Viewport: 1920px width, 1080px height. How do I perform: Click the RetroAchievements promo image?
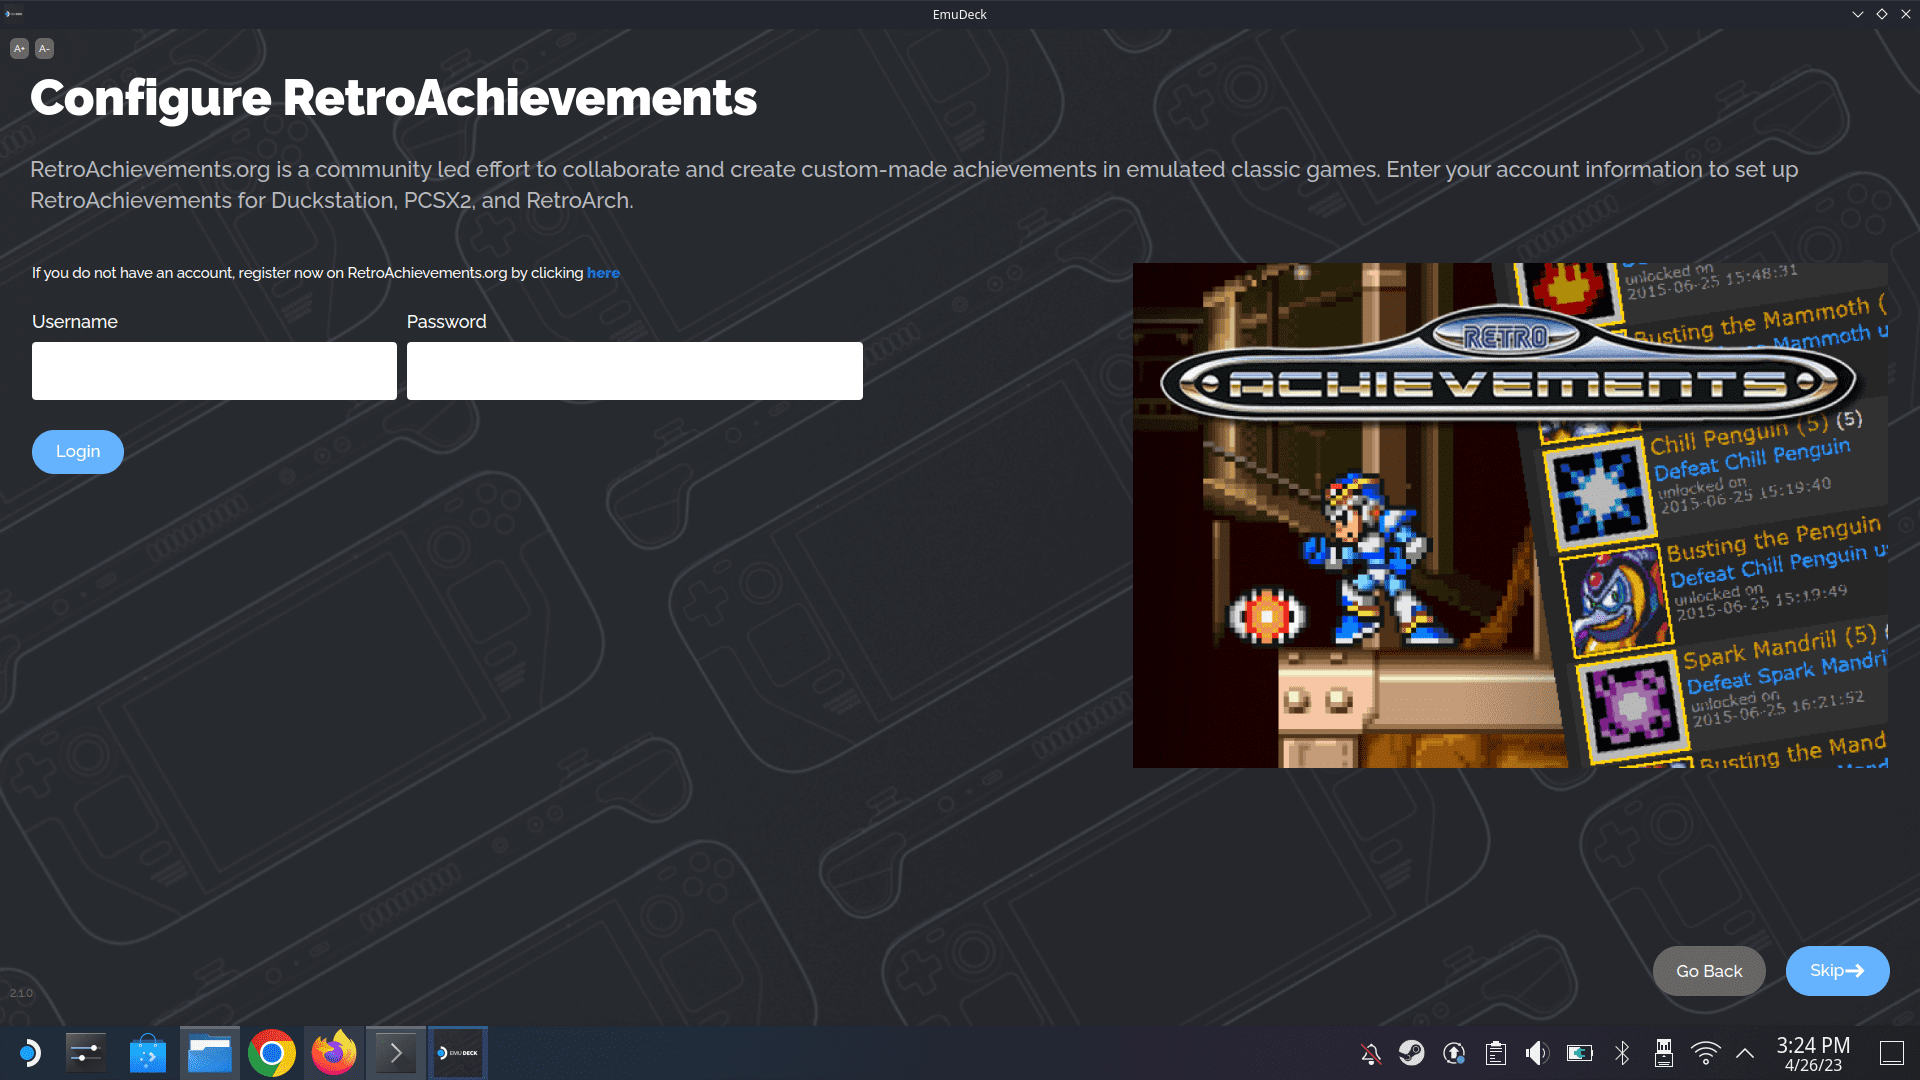[1510, 515]
